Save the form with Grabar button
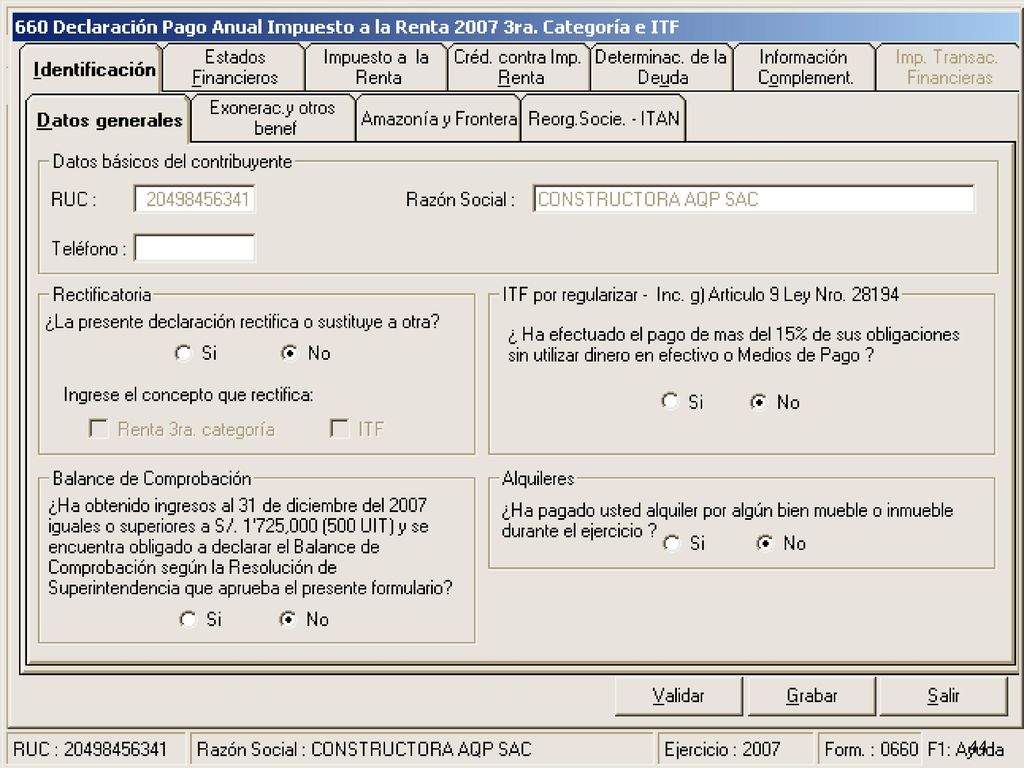 (x=811, y=696)
